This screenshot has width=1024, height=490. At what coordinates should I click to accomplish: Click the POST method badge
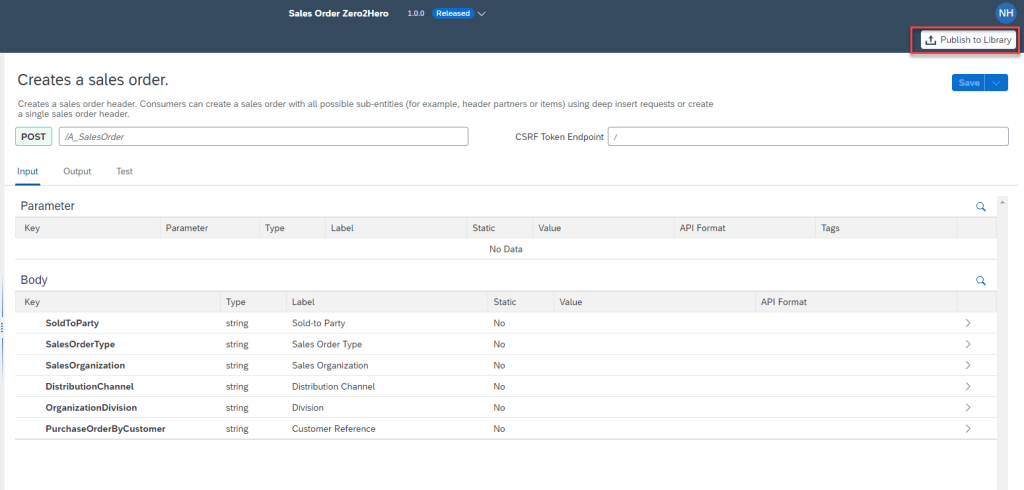(34, 137)
